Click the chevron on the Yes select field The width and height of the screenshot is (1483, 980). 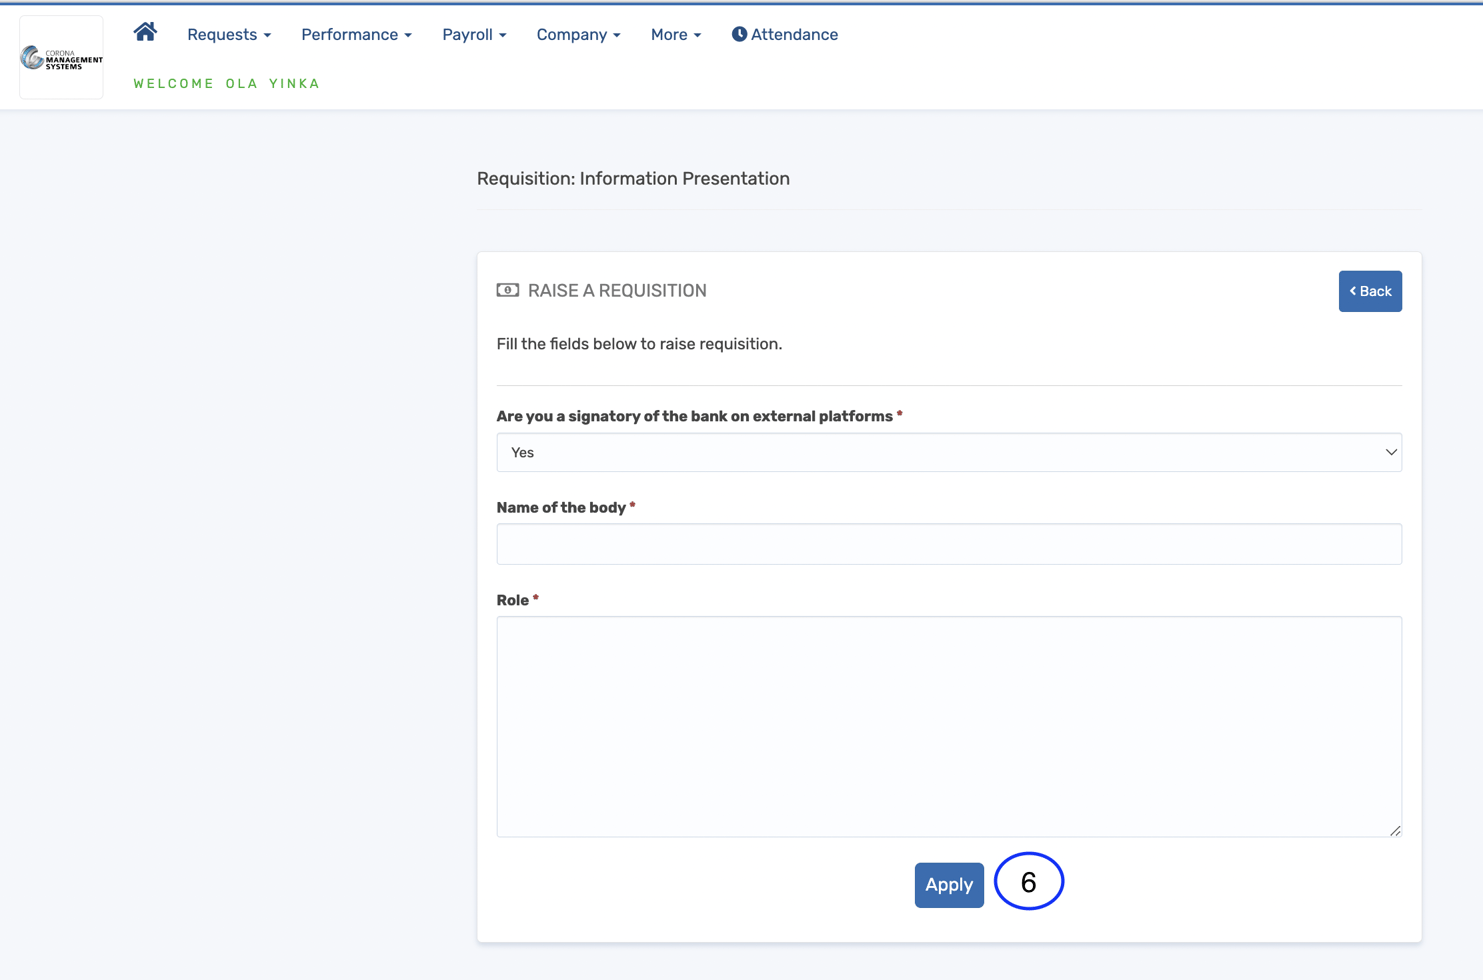point(1391,452)
